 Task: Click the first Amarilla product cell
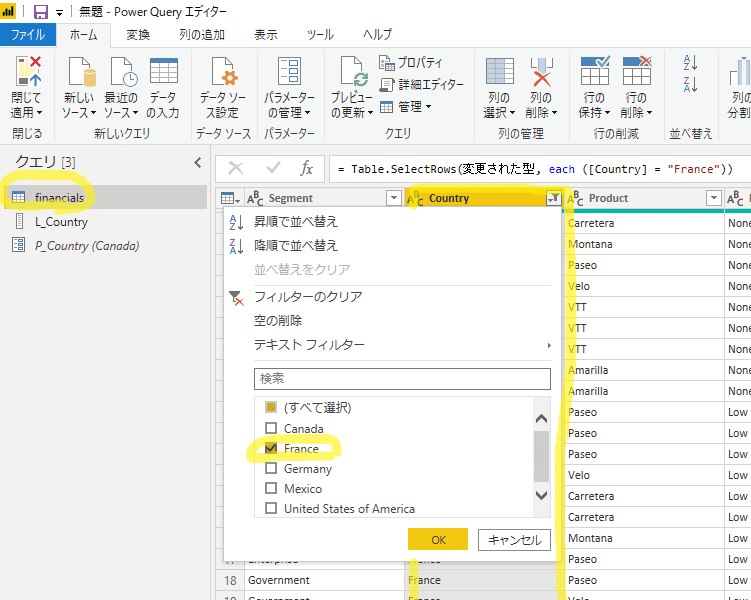point(645,370)
